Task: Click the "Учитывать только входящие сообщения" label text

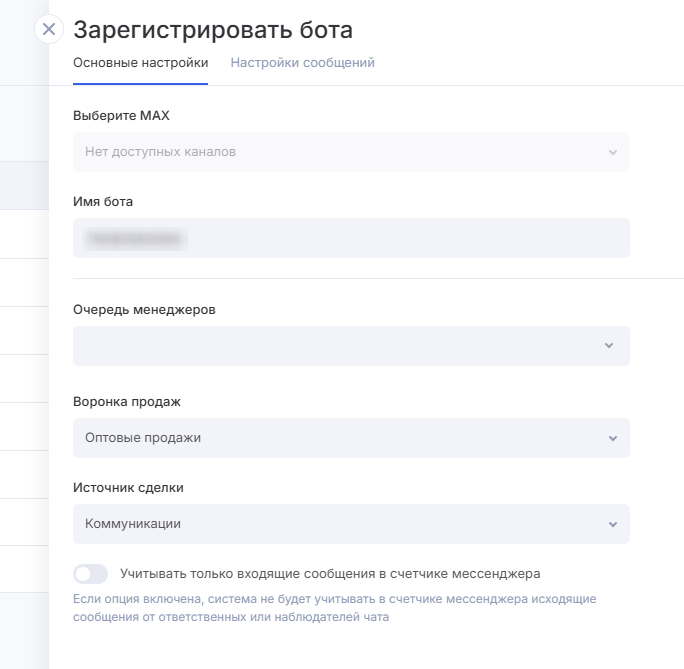Action: tap(330, 574)
